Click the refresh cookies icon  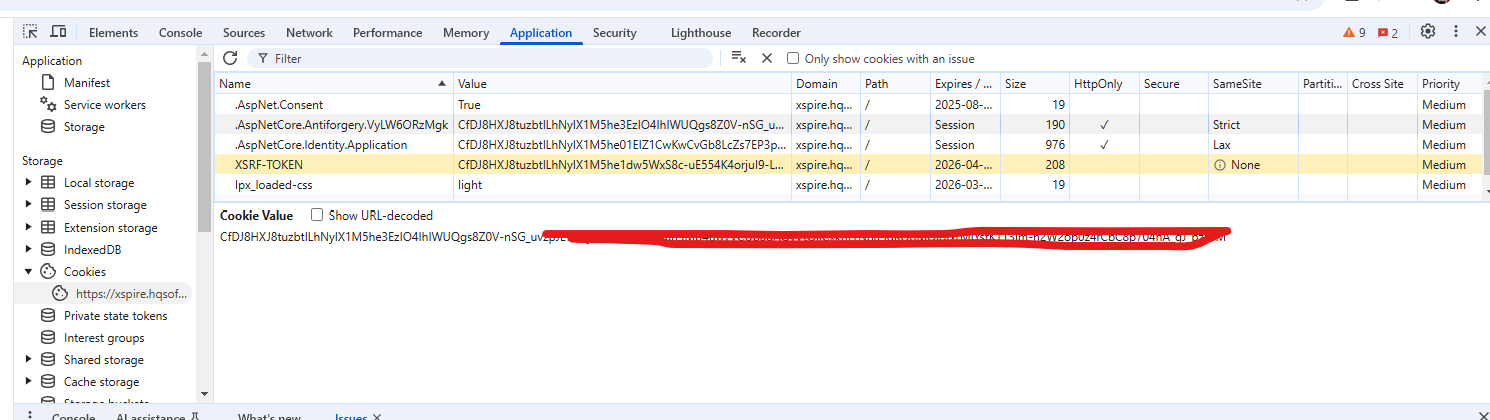coord(230,58)
